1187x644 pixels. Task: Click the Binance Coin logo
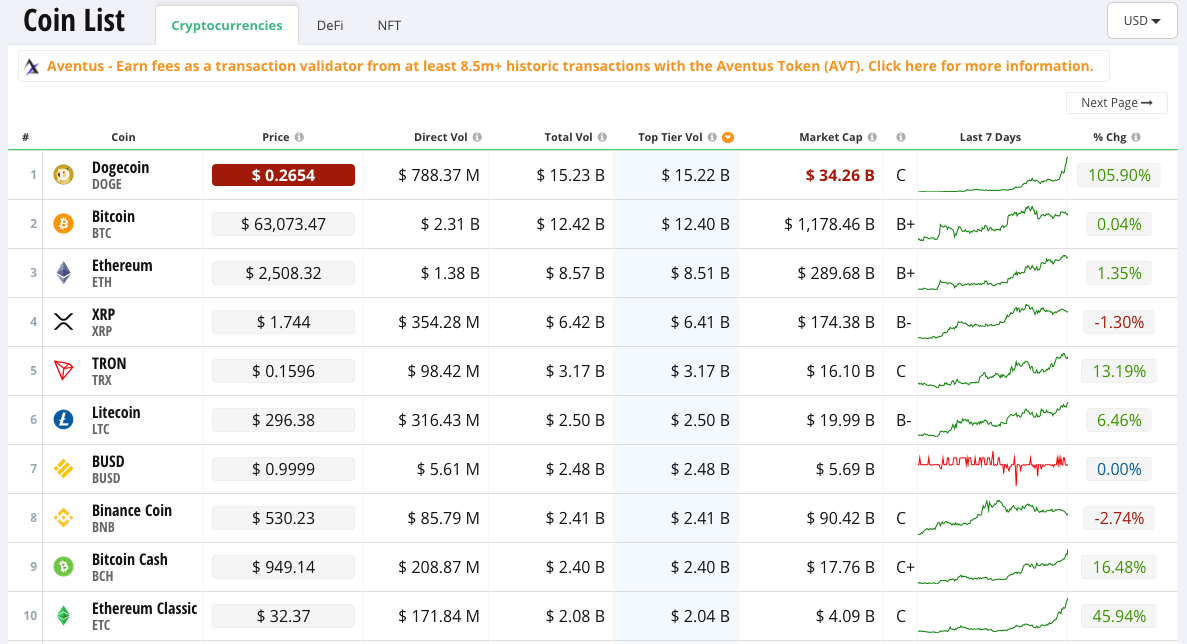[x=64, y=518]
